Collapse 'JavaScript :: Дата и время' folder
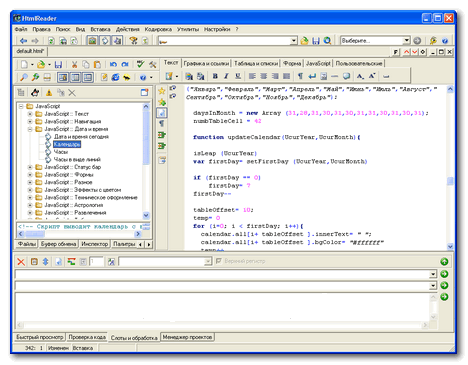The image size is (468, 365). [30, 129]
